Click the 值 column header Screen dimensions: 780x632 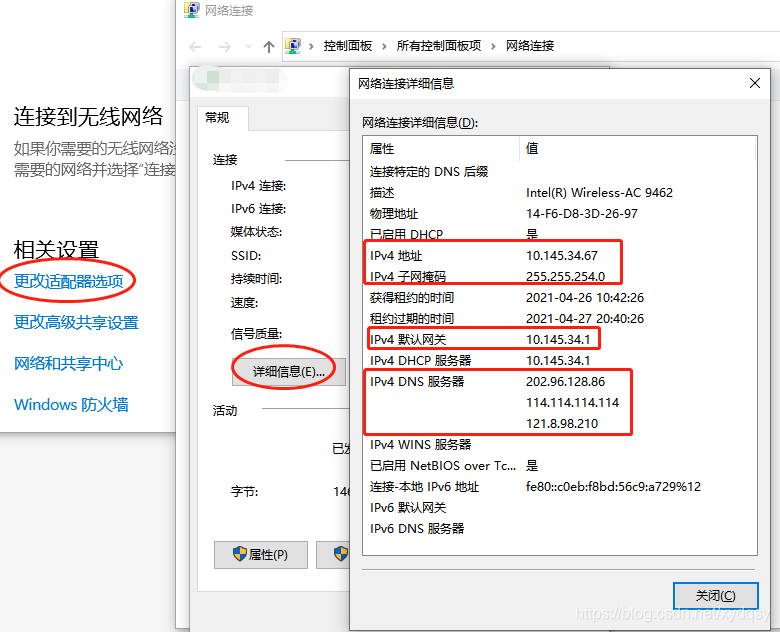tap(638, 148)
